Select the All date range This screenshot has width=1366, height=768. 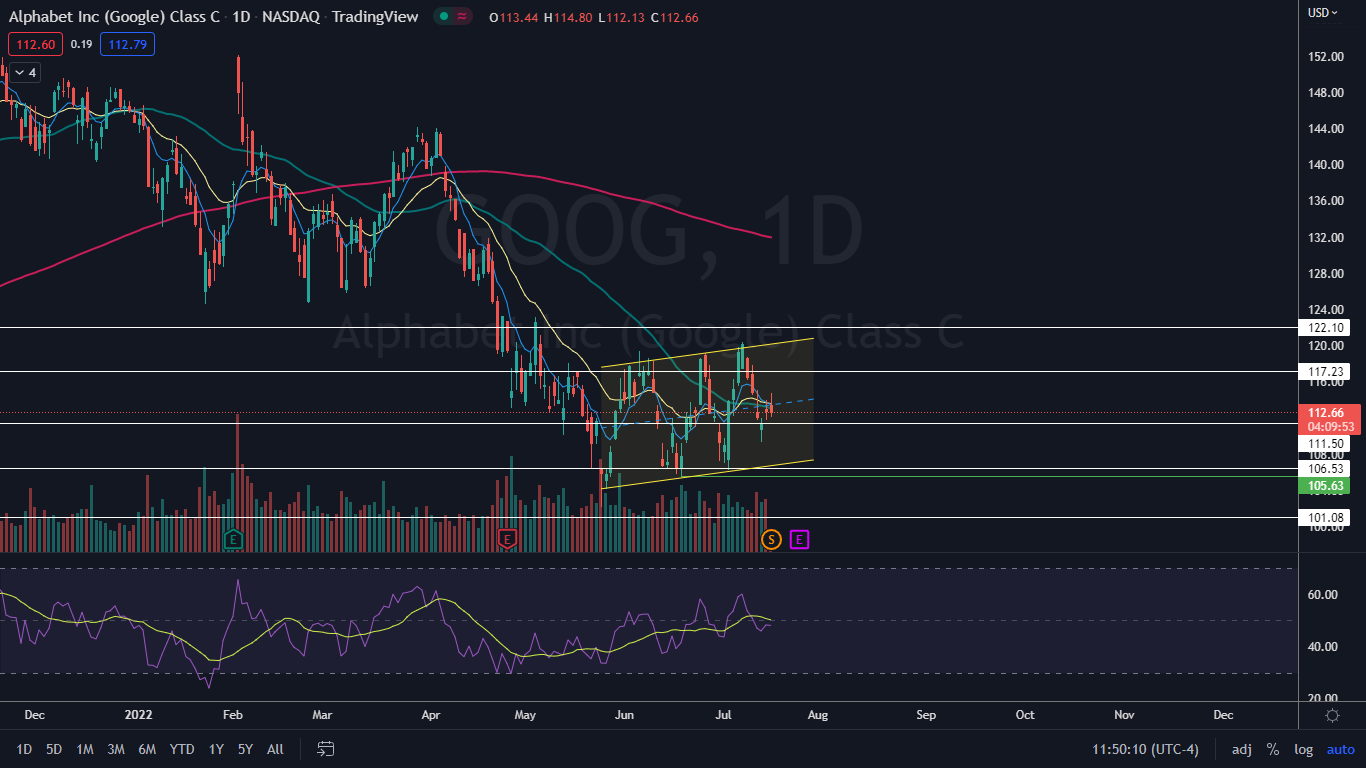pyautogui.click(x=275, y=749)
